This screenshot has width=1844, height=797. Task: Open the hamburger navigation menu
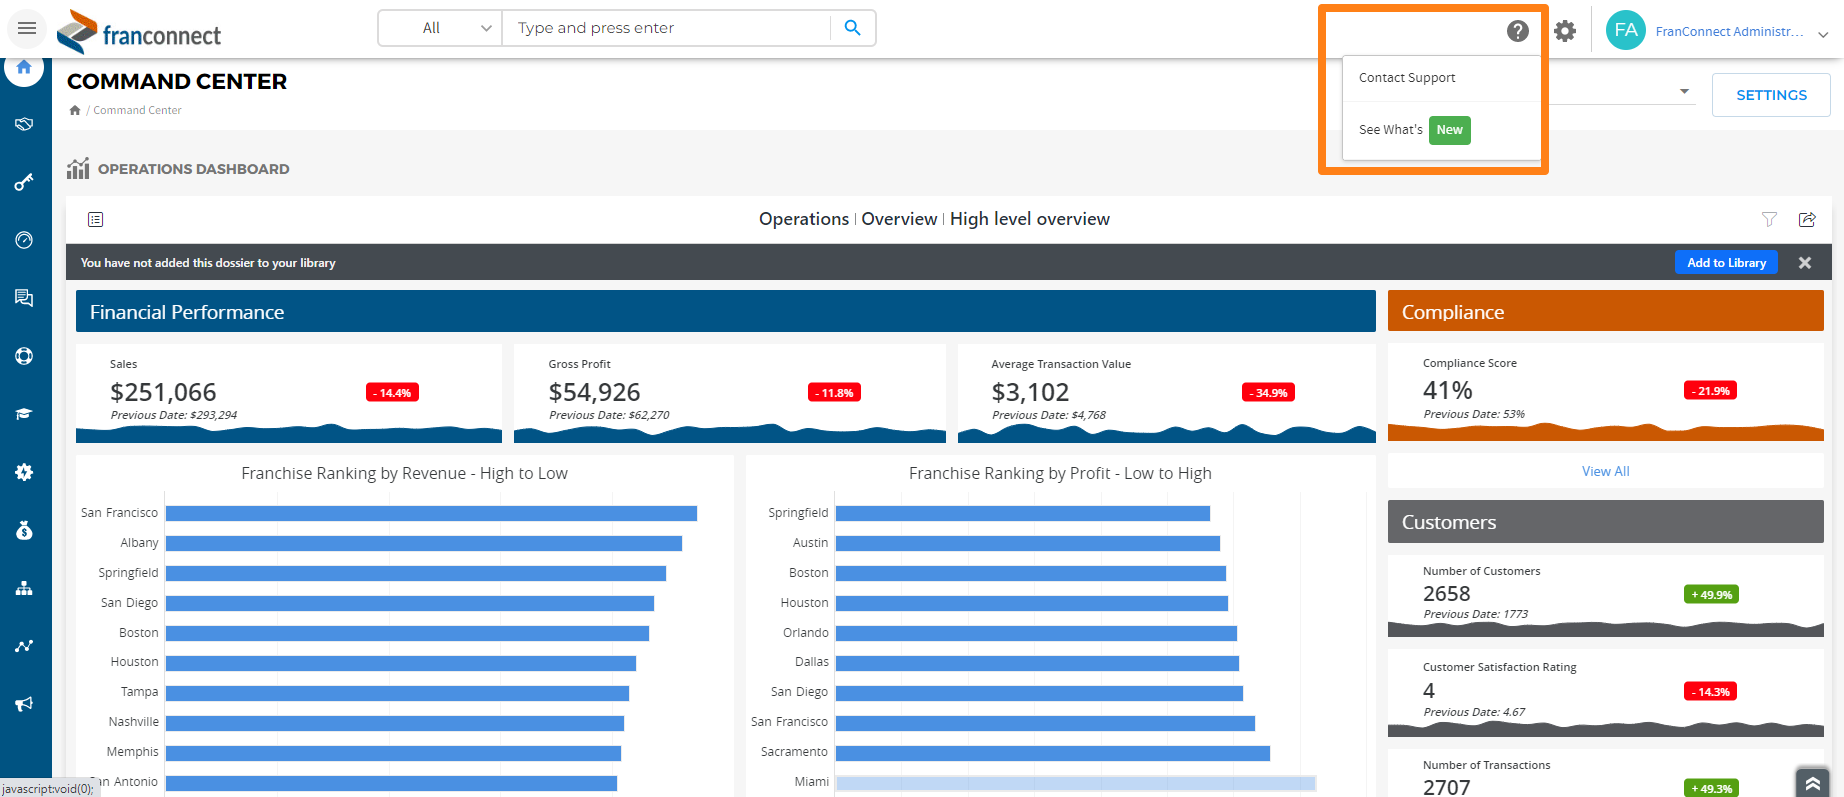coord(27,28)
